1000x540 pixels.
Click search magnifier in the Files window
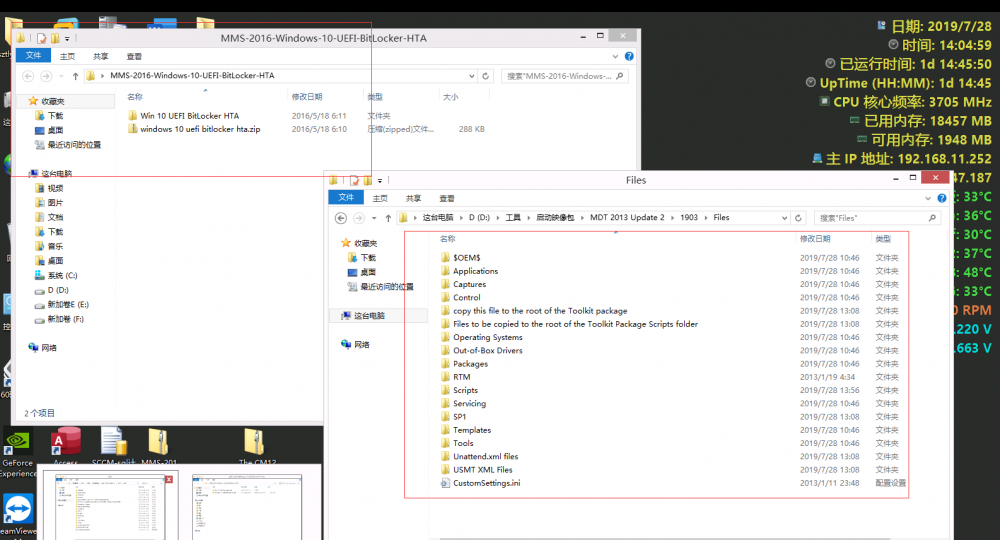(x=932, y=218)
